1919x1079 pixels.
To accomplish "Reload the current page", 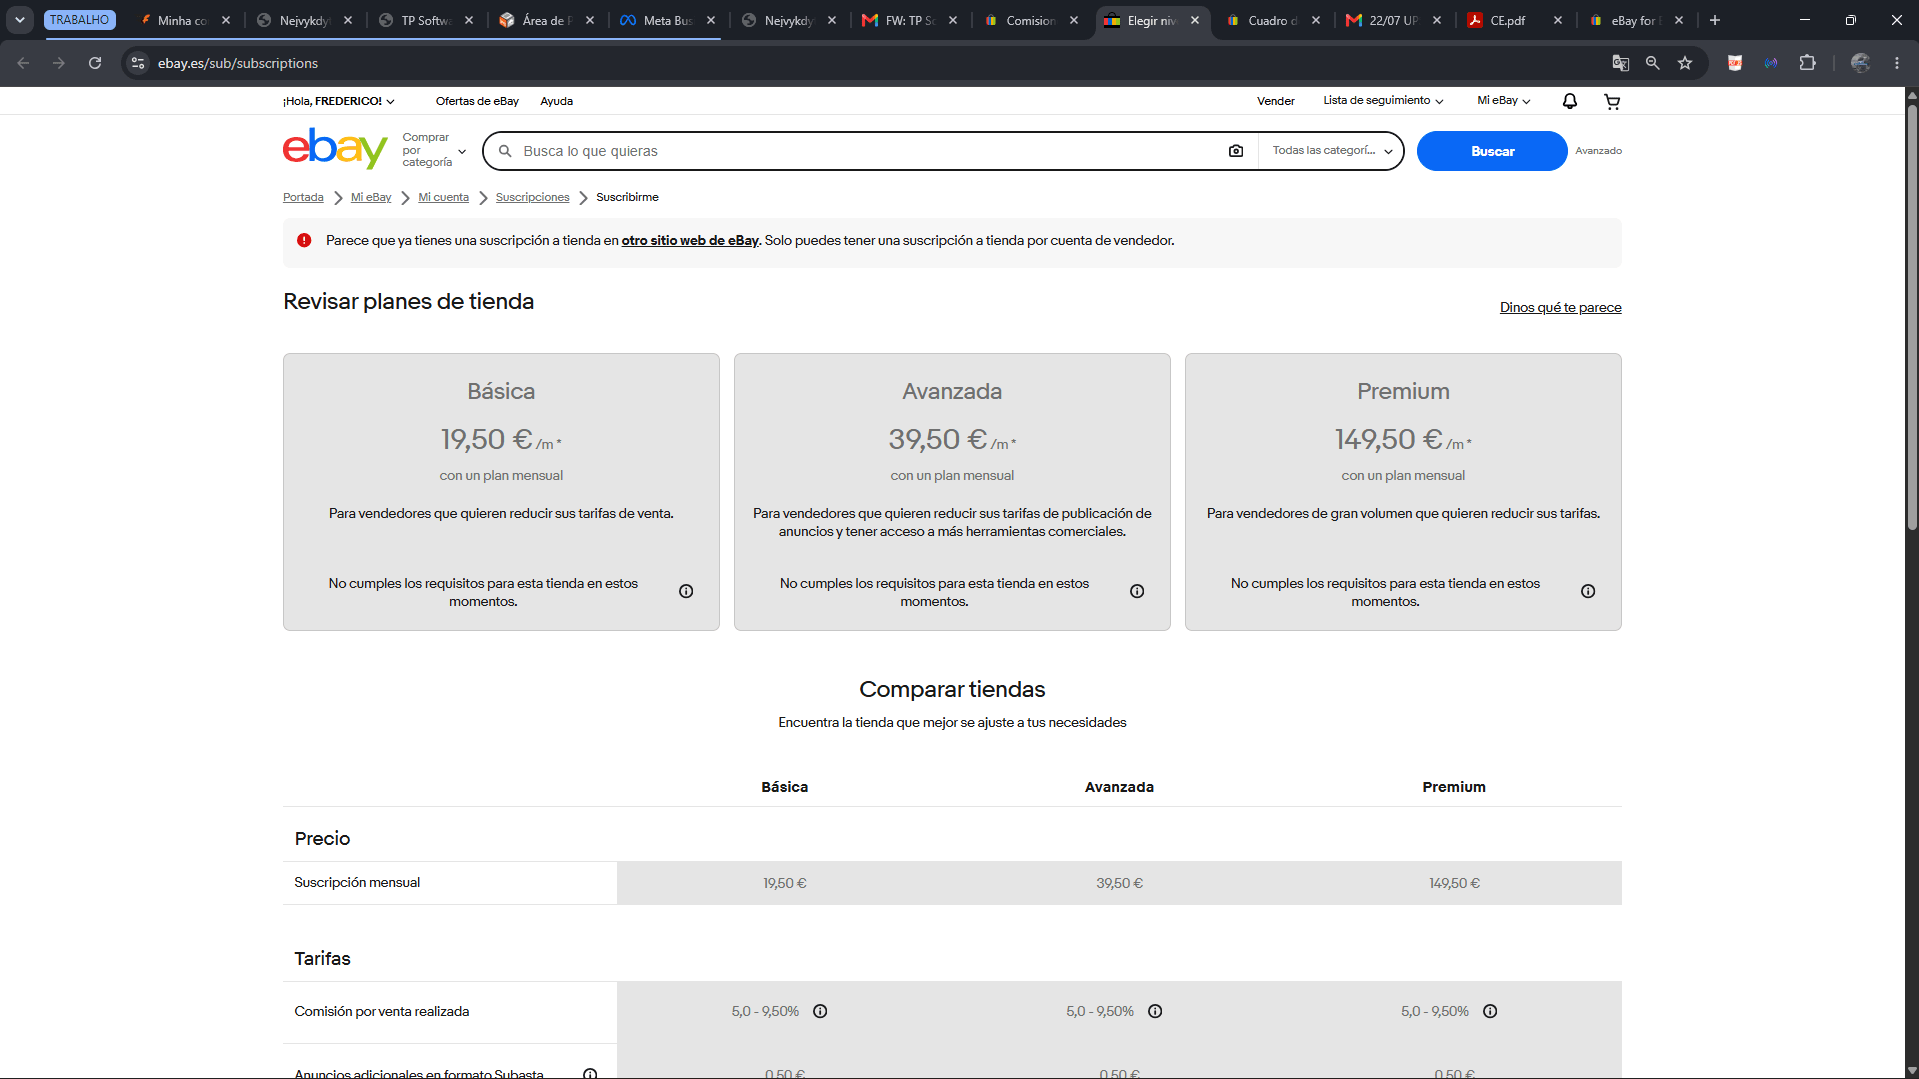I will [x=95, y=63].
